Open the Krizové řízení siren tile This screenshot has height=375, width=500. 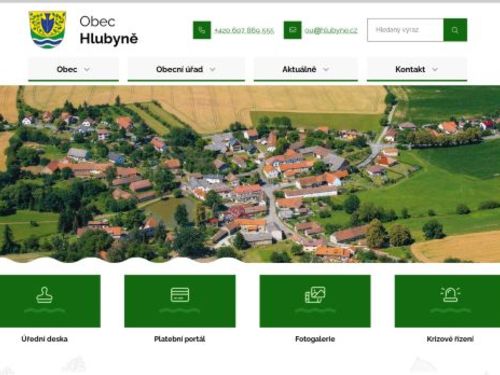447,301
